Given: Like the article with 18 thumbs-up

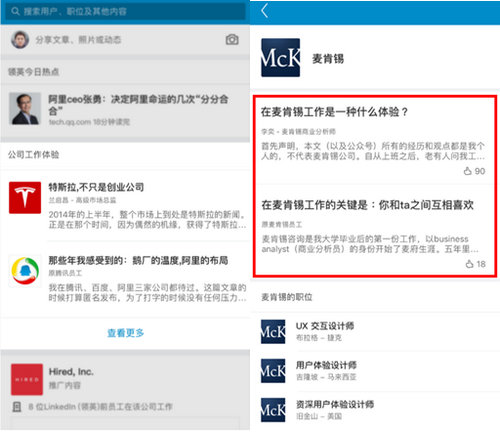Looking at the screenshot, I should [469, 264].
